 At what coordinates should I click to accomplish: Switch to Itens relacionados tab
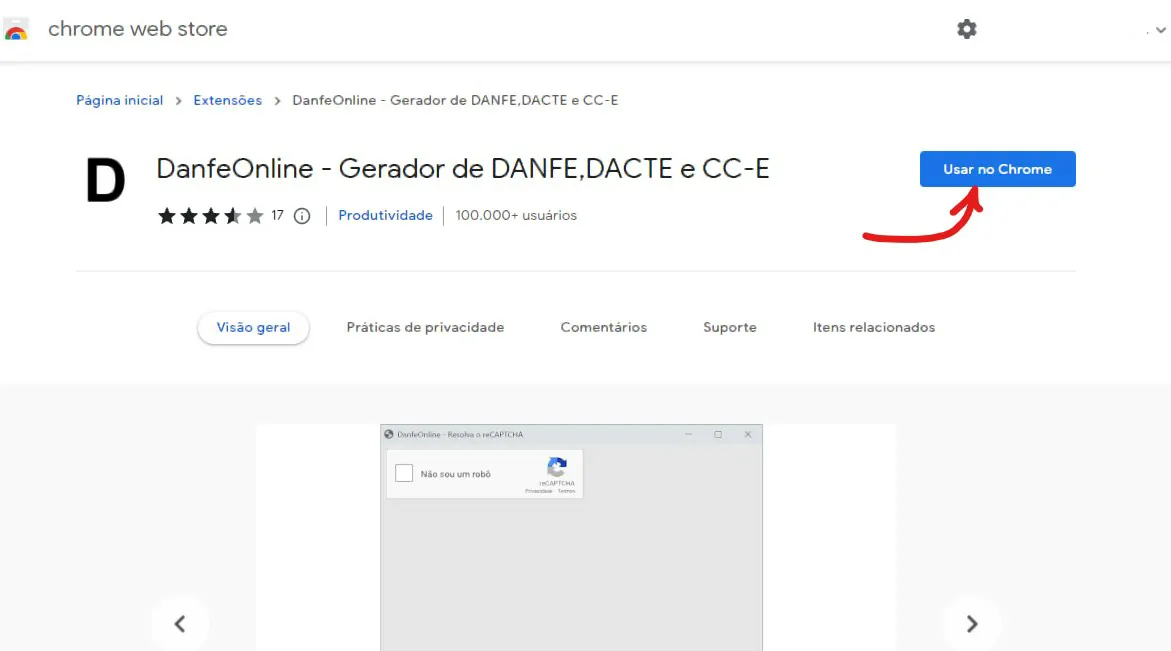pyautogui.click(x=874, y=327)
